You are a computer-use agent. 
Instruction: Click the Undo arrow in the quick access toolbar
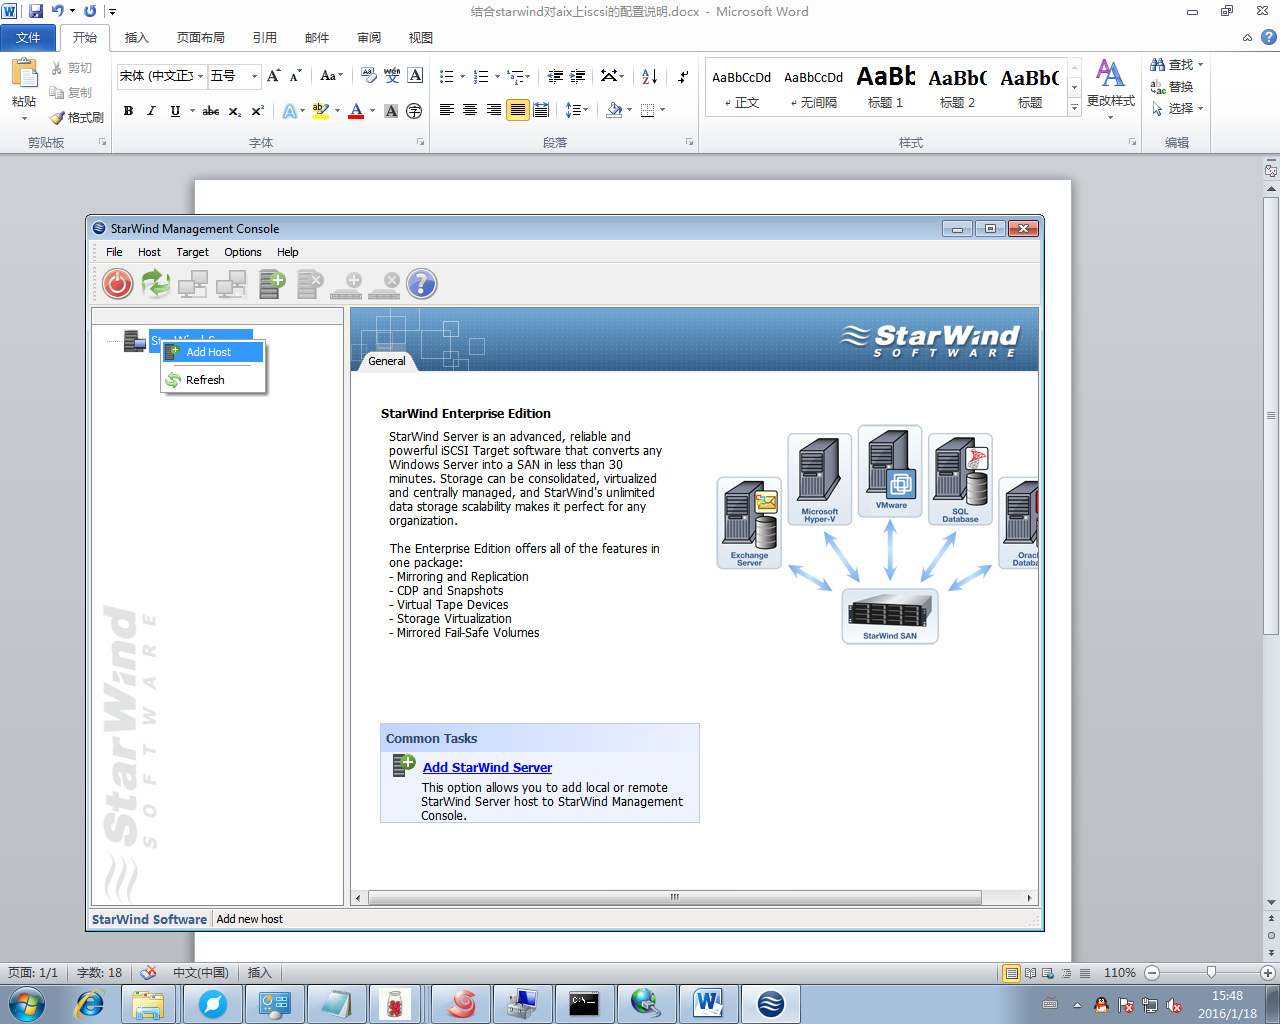click(x=57, y=11)
